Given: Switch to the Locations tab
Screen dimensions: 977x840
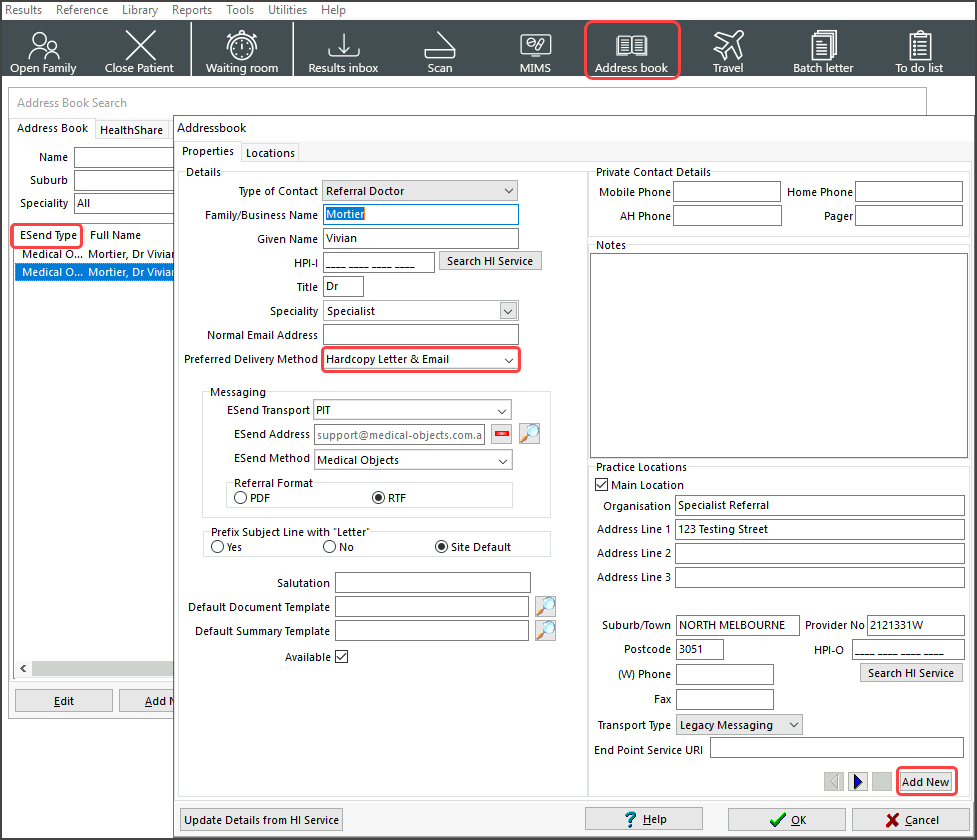Looking at the screenshot, I should (270, 153).
